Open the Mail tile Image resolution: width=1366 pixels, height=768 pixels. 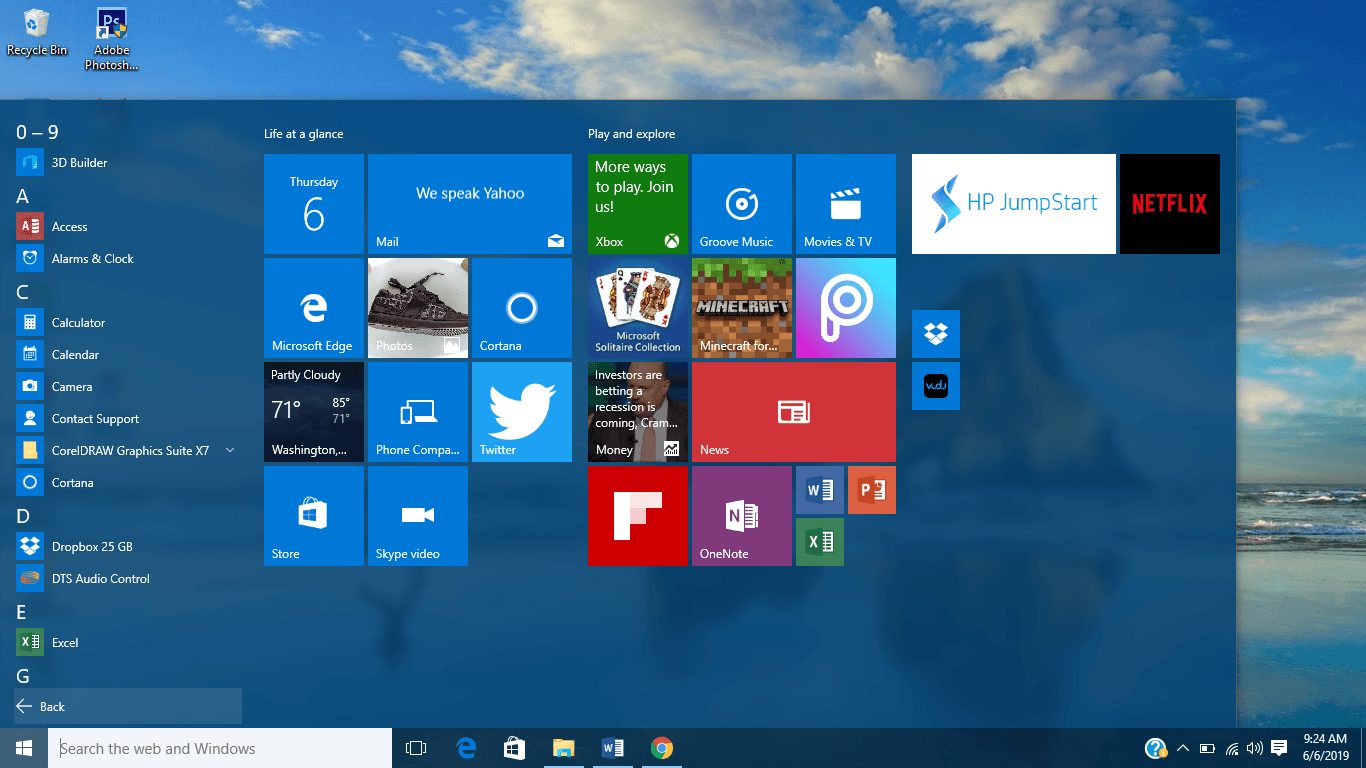470,204
